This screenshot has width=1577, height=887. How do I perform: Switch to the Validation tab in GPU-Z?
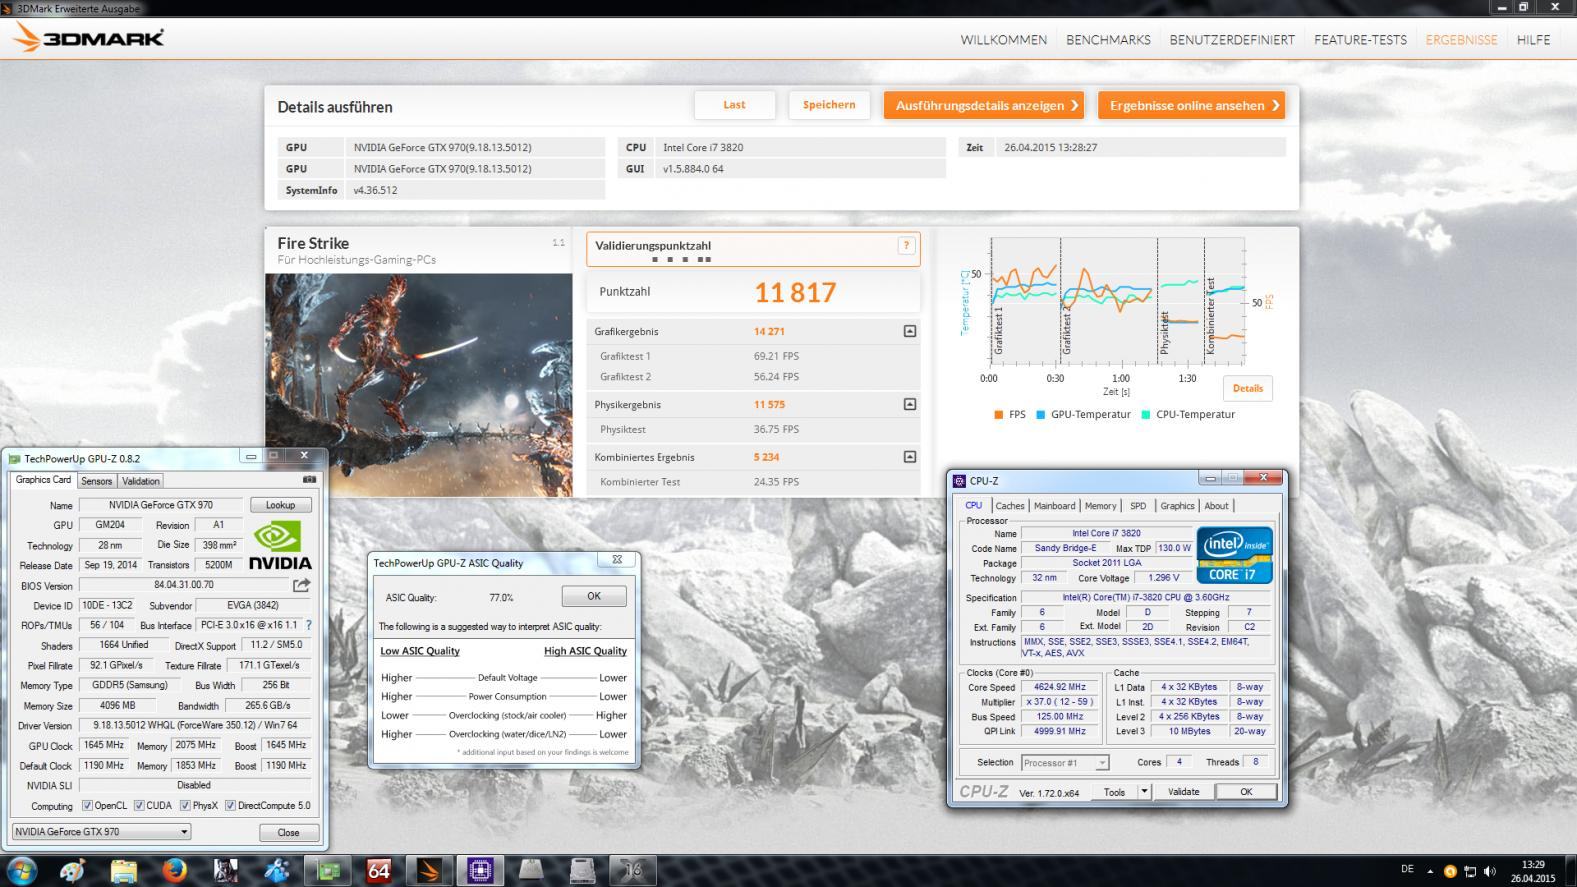click(x=141, y=481)
